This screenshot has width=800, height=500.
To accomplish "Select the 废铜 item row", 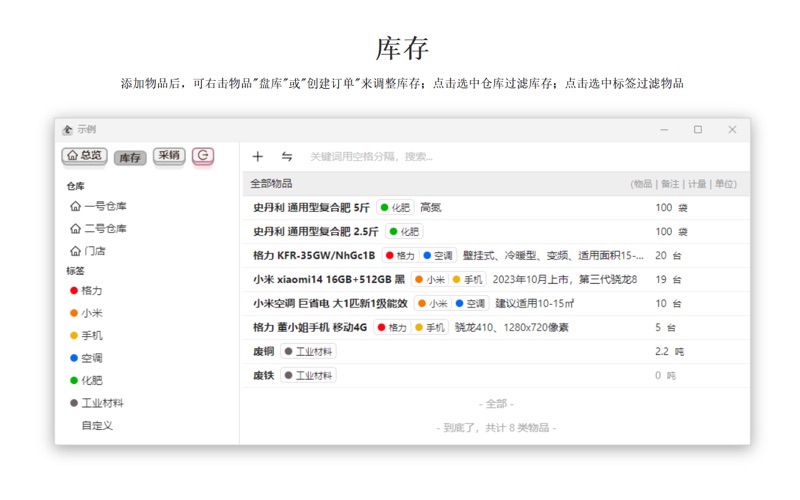I will pyautogui.click(x=264, y=351).
